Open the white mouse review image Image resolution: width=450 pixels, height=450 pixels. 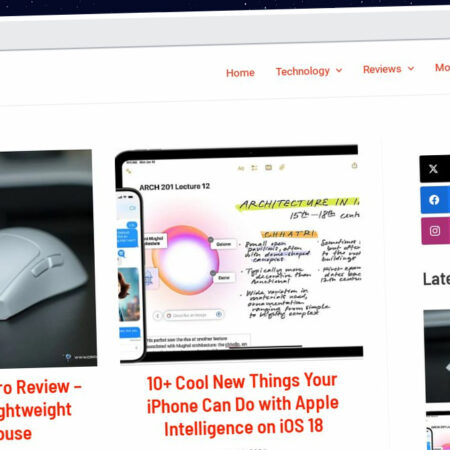click(47, 258)
